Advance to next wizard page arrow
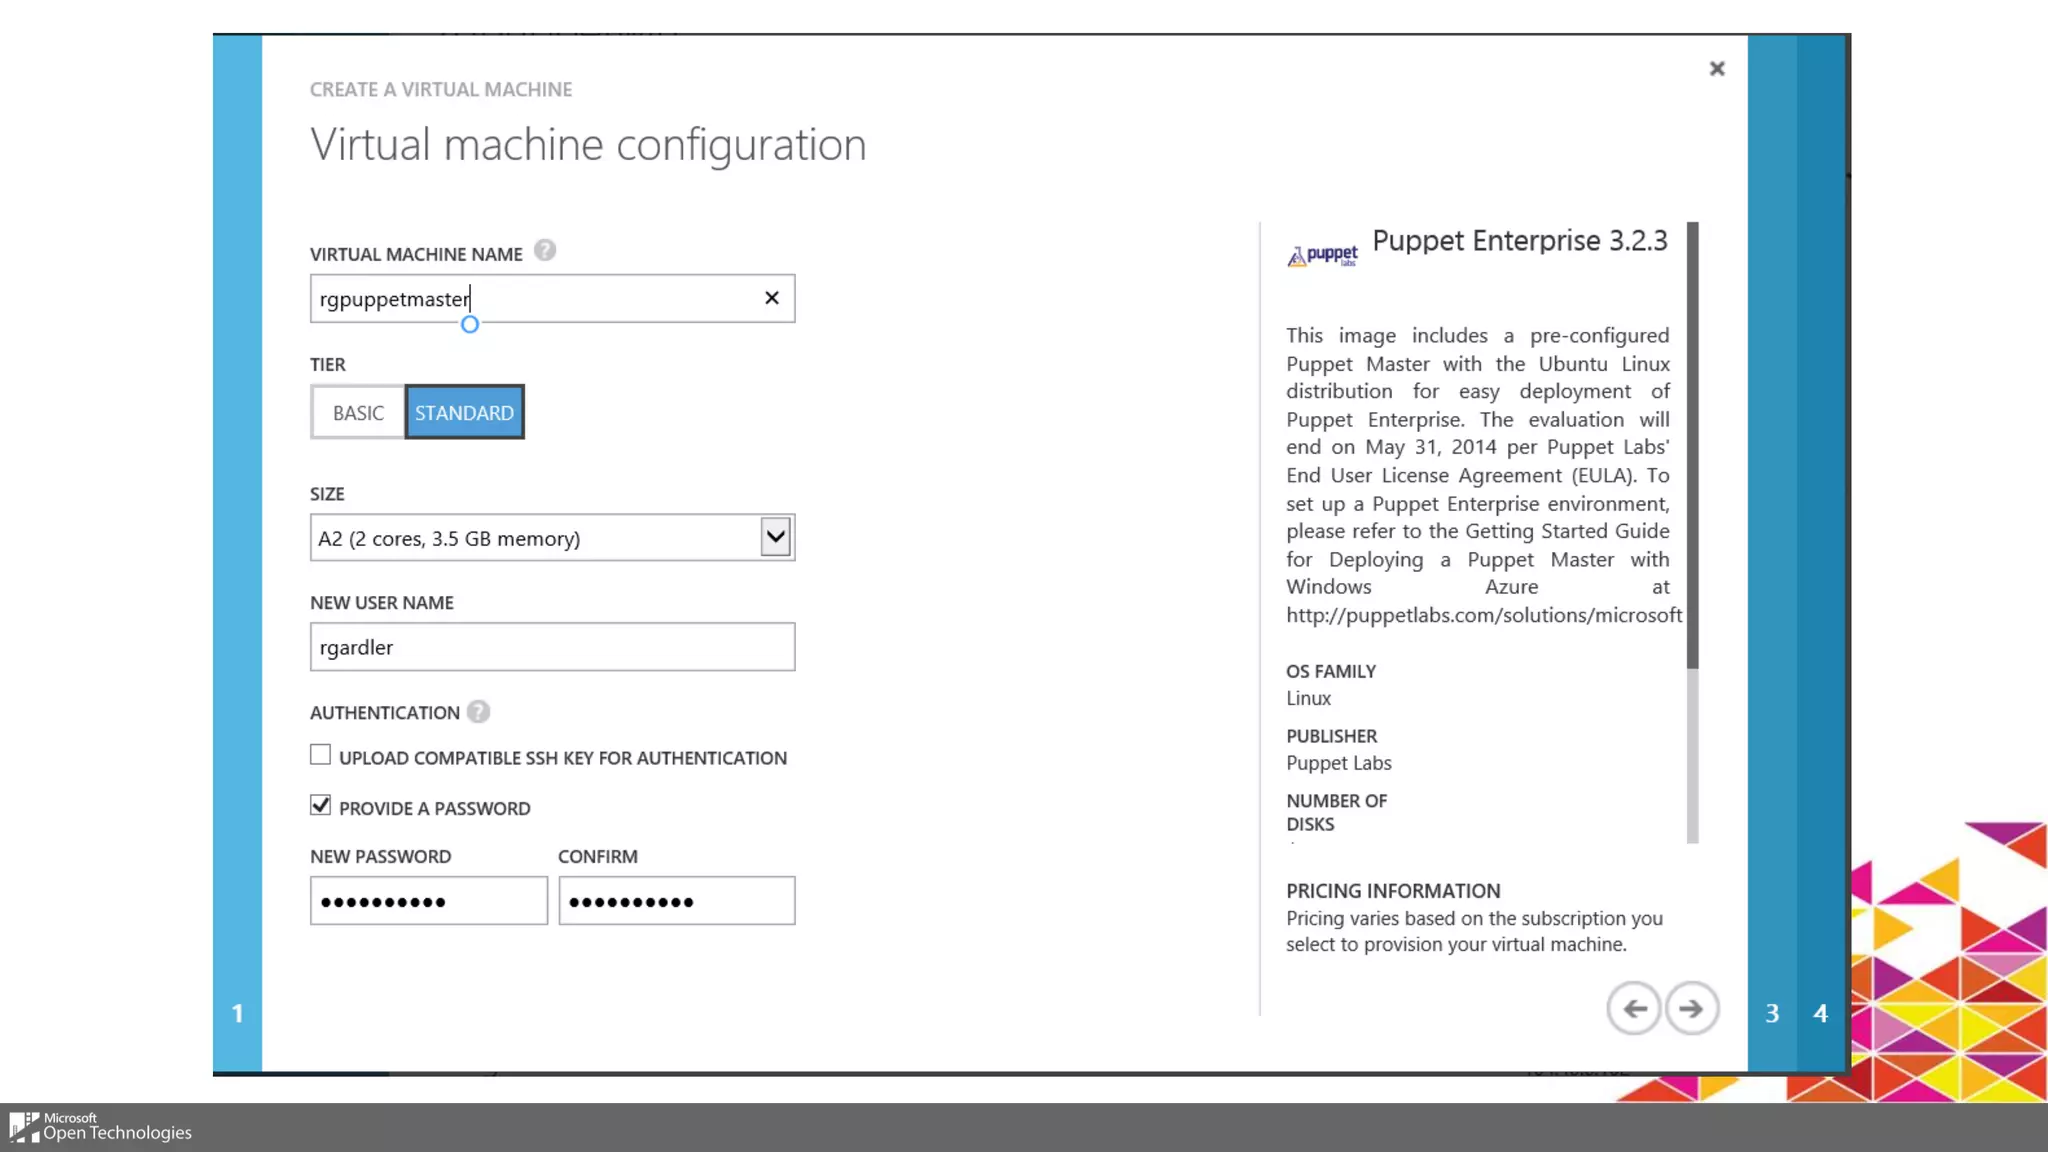The height and width of the screenshot is (1152, 2048). [x=1691, y=1008]
